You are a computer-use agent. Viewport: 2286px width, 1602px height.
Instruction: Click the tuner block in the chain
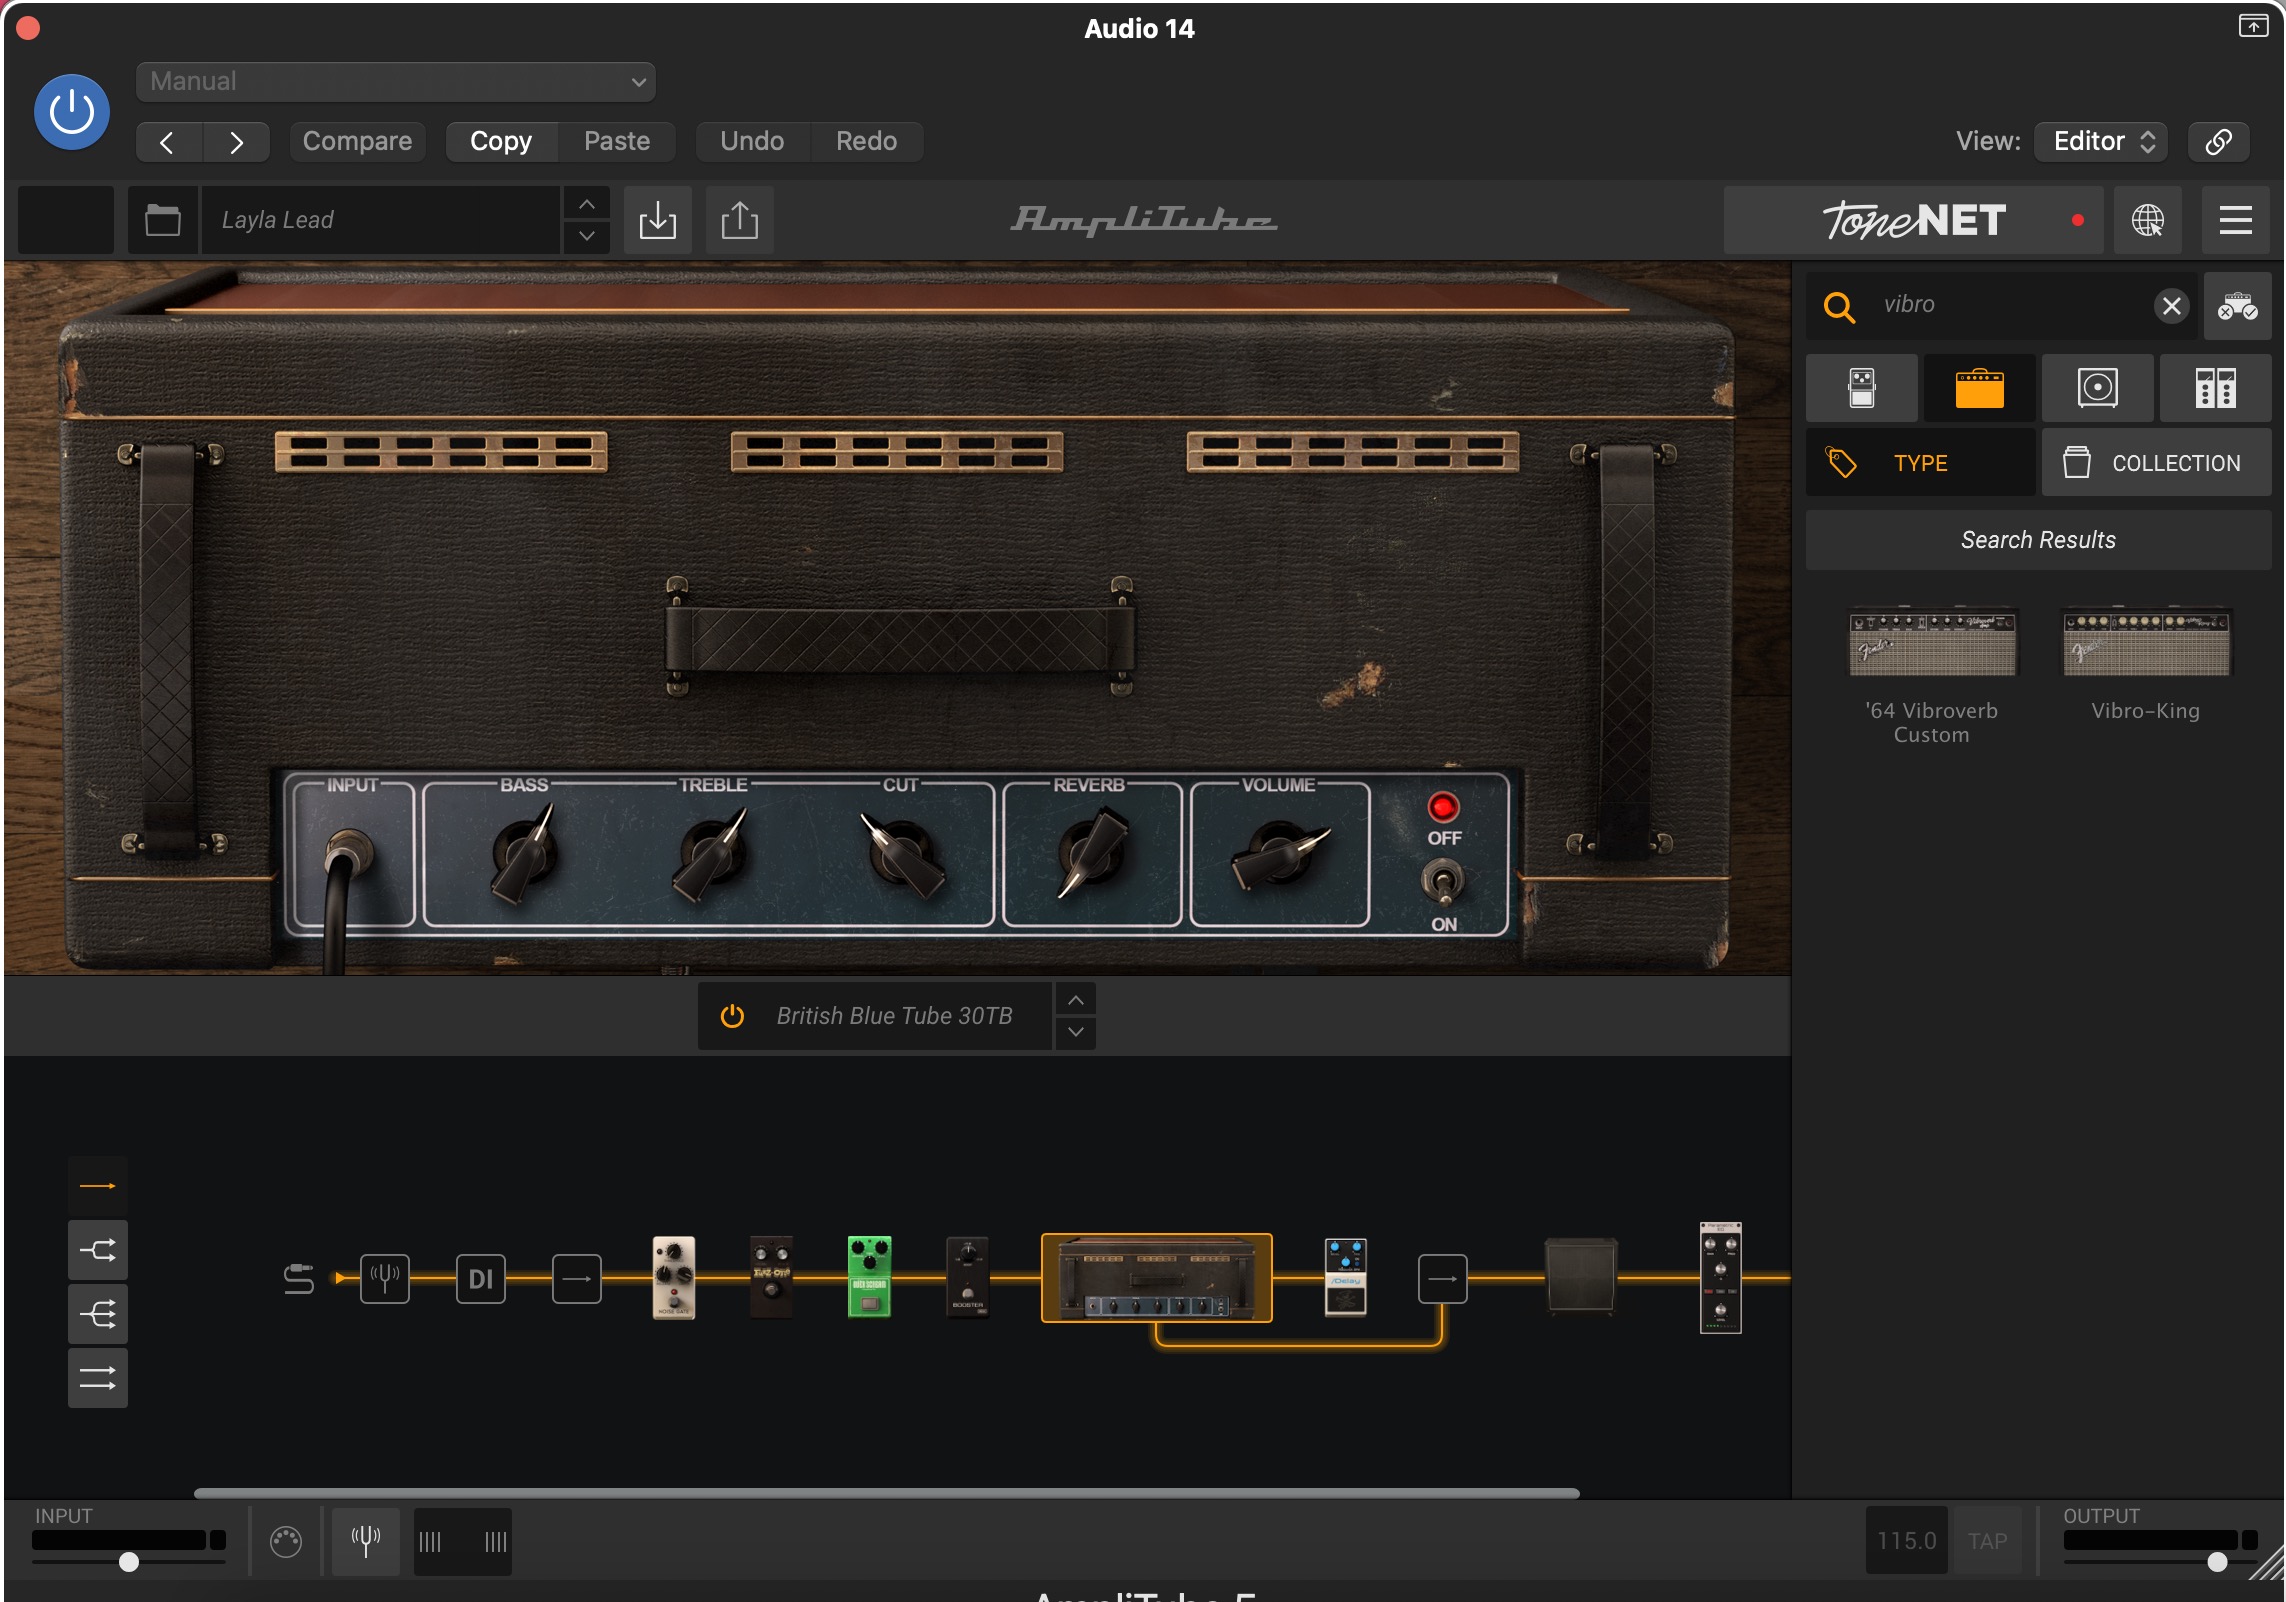point(385,1279)
